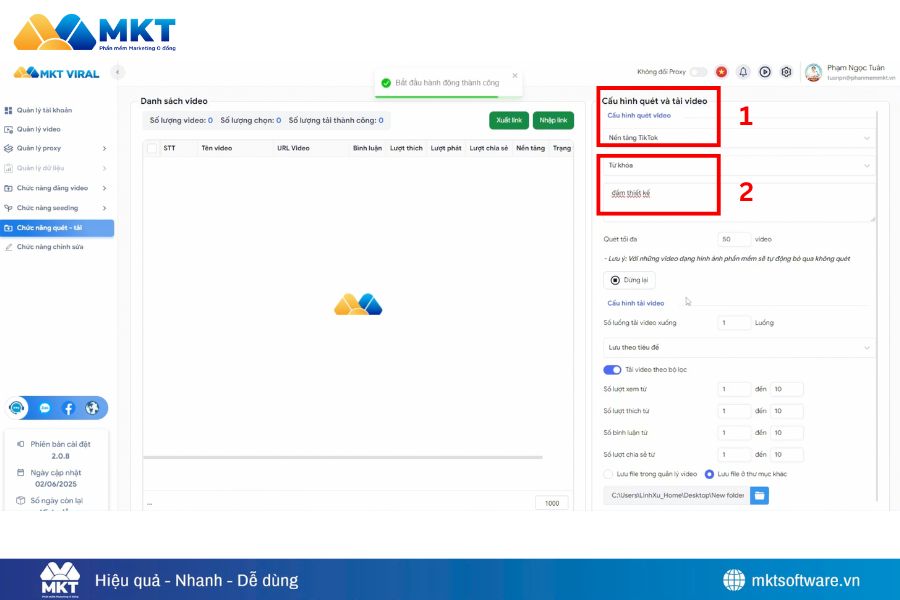Click the Vietnam flag language icon

tap(721, 72)
